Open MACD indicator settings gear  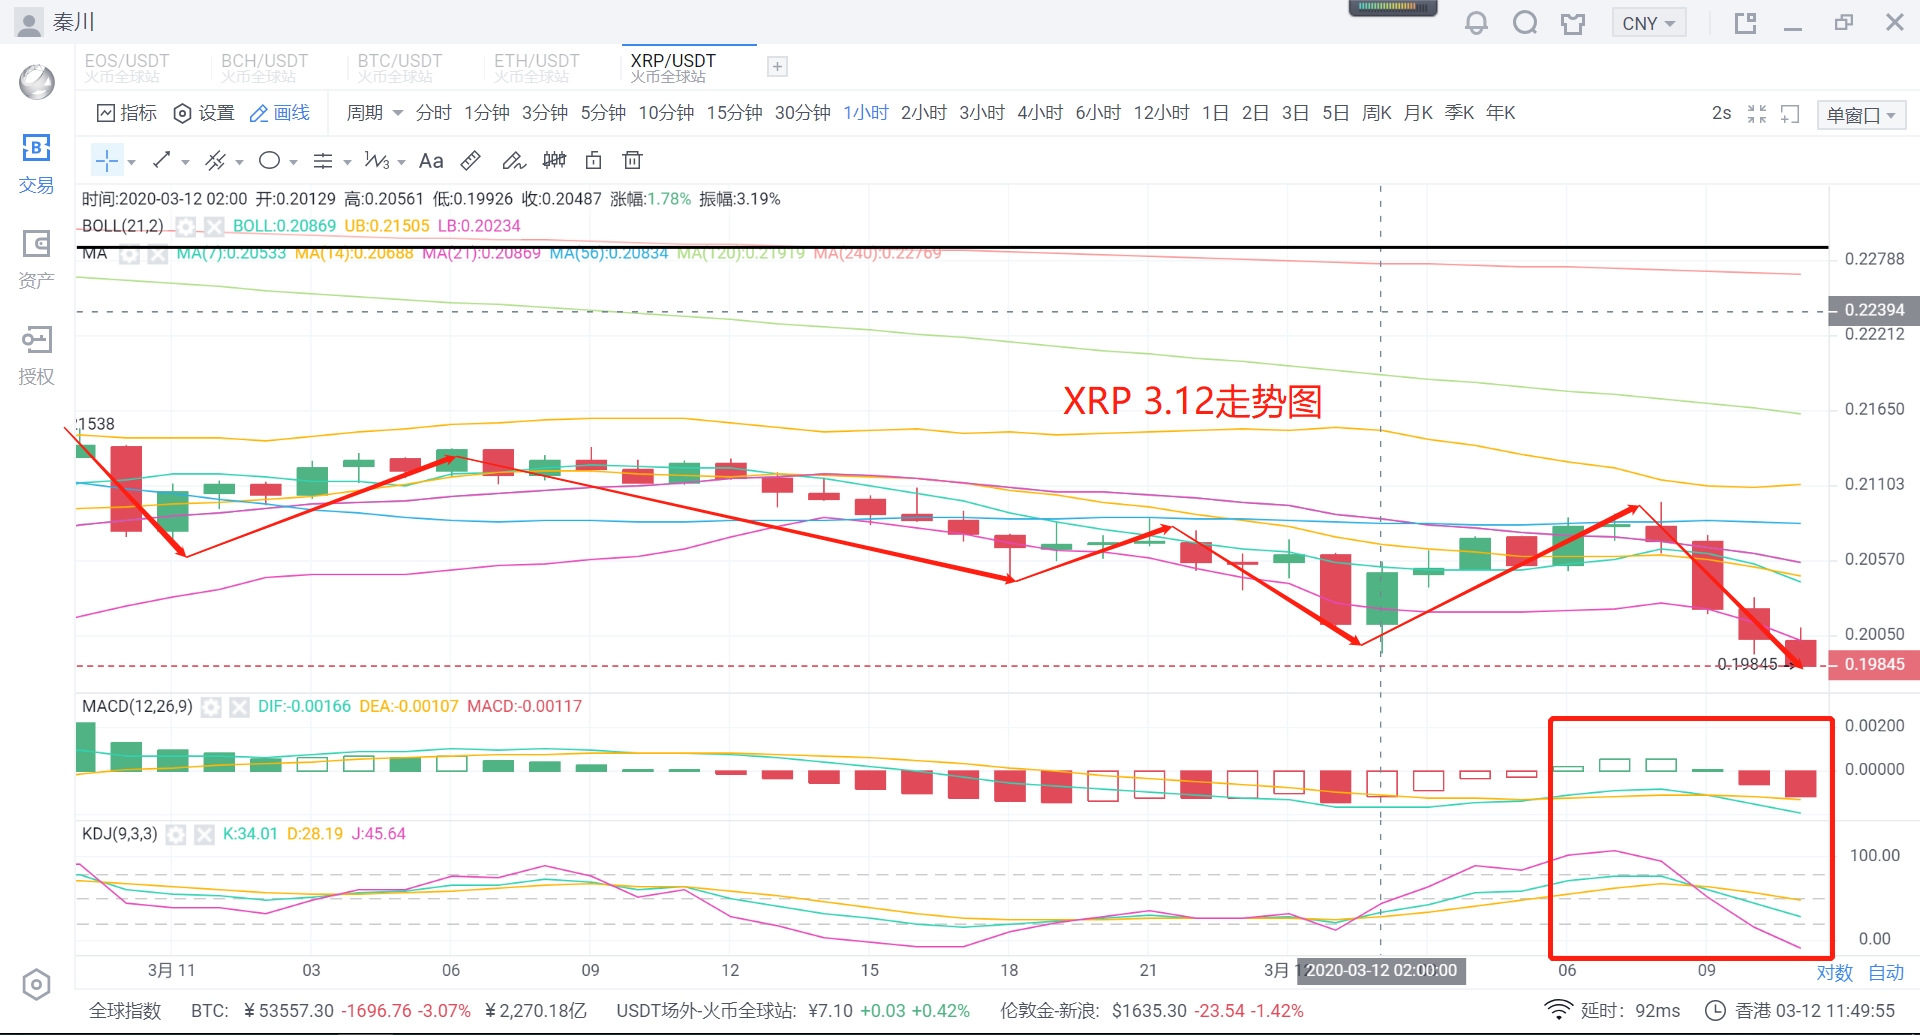point(211,707)
